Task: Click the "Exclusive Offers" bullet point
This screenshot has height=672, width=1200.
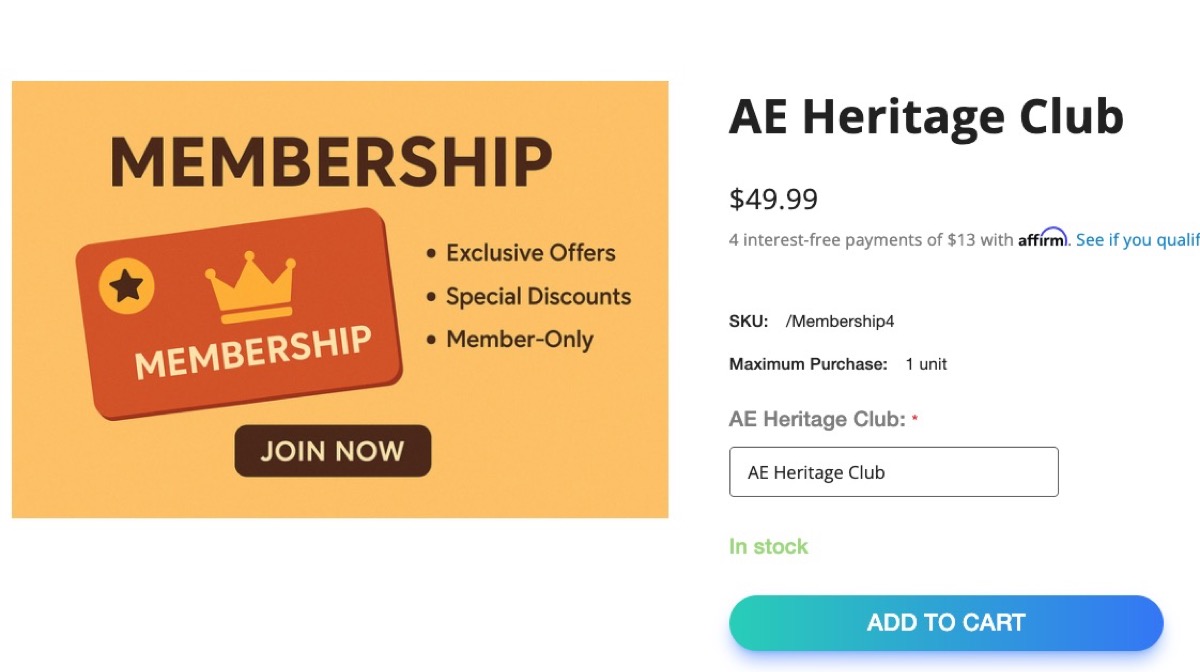Action: click(x=530, y=253)
